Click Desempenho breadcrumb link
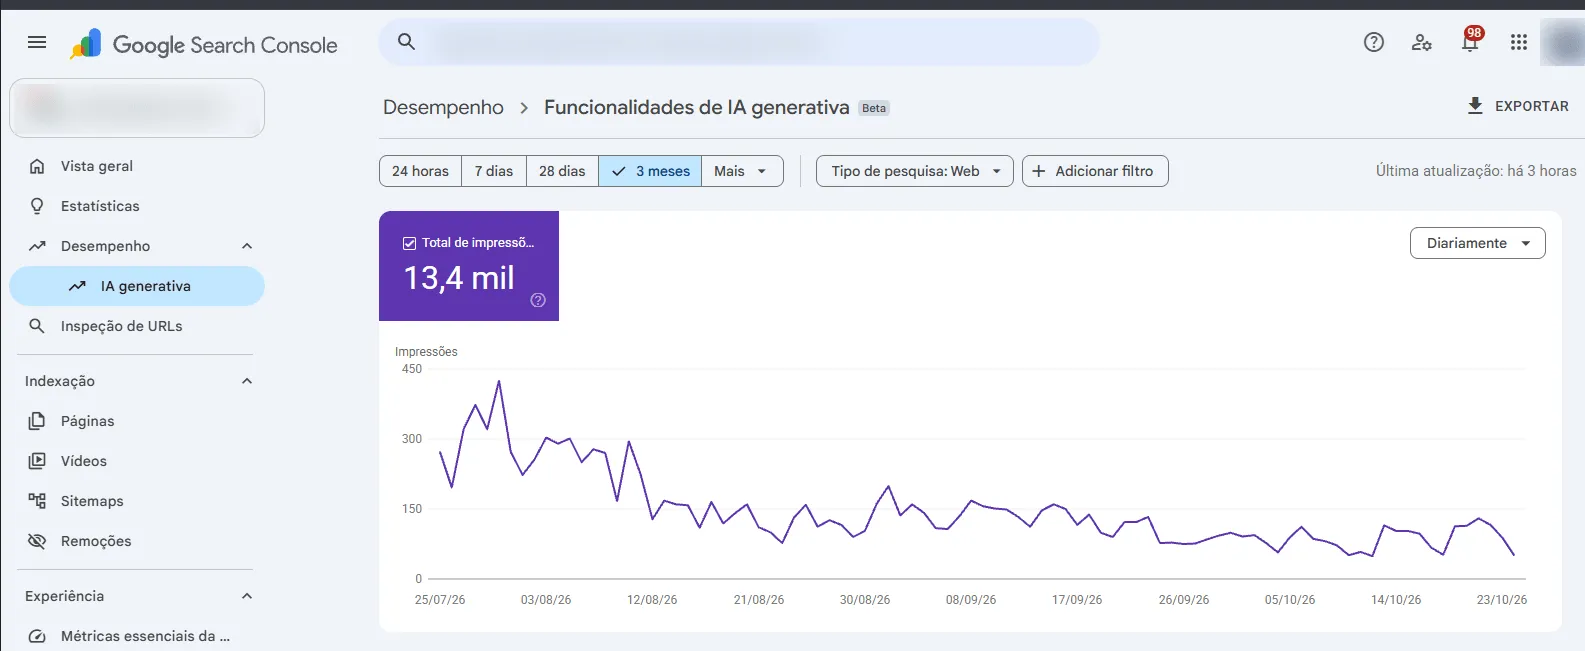 443,108
